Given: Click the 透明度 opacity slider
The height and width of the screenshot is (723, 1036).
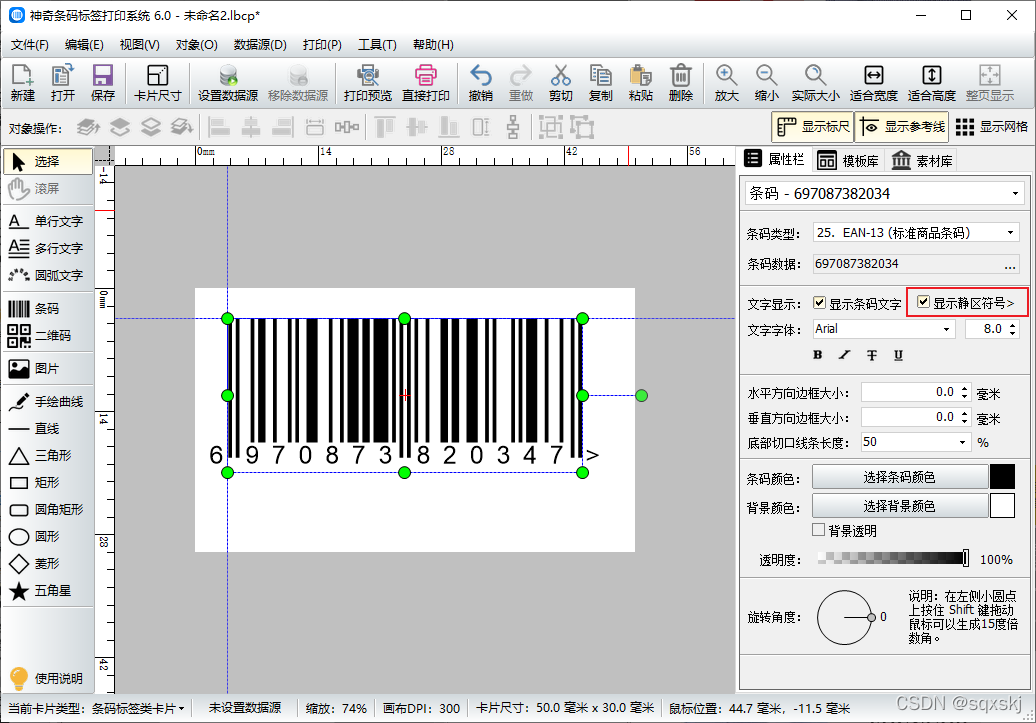Looking at the screenshot, I should [x=893, y=558].
